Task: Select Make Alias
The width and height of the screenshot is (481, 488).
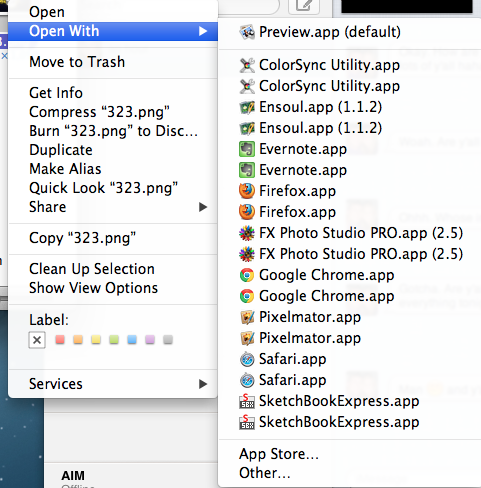Action: pos(113,169)
